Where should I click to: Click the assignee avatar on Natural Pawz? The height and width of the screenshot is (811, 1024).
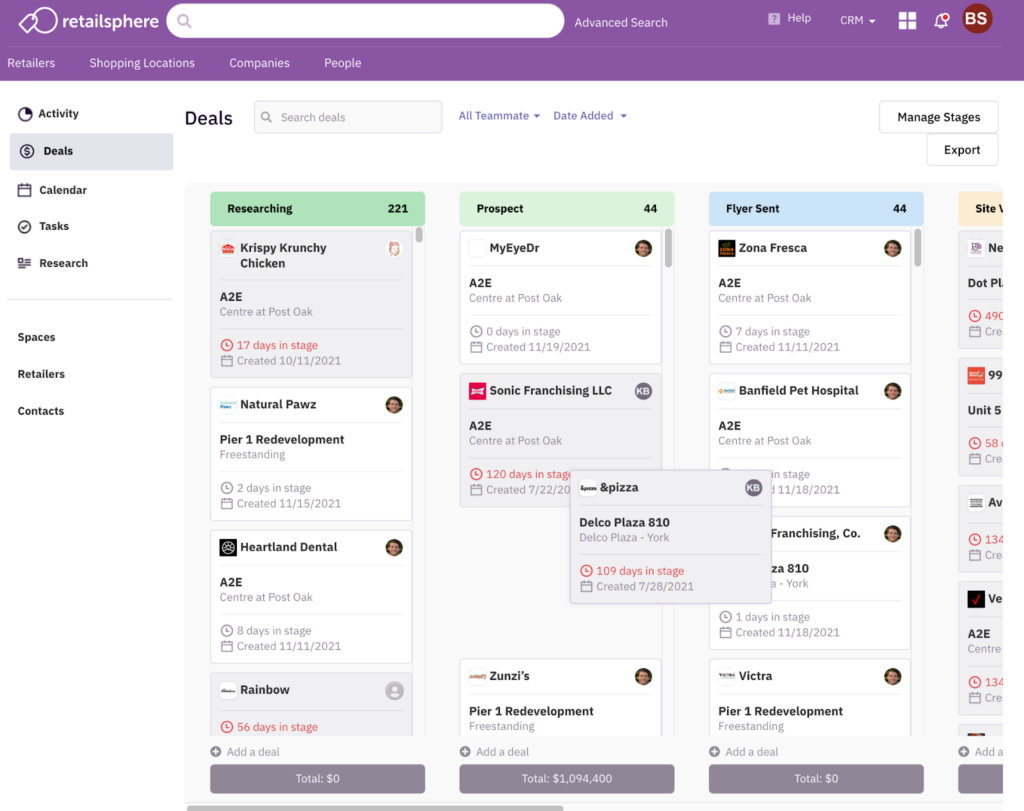[x=394, y=405]
